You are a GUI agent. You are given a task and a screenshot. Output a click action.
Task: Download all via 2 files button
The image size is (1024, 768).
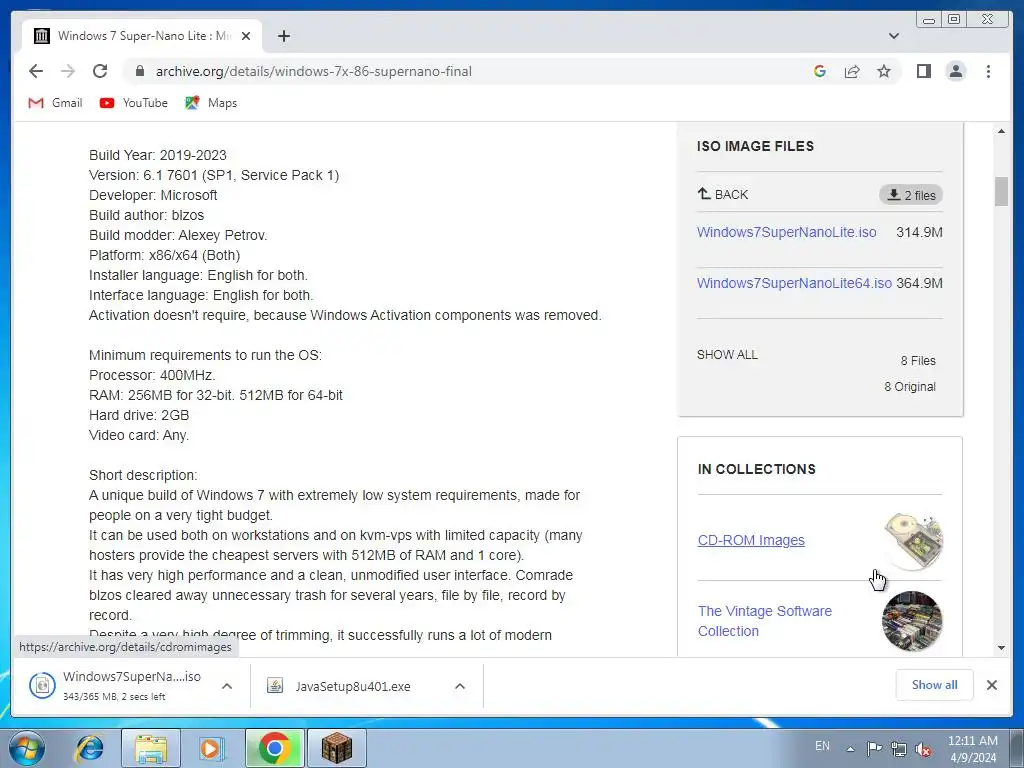pyautogui.click(x=911, y=195)
